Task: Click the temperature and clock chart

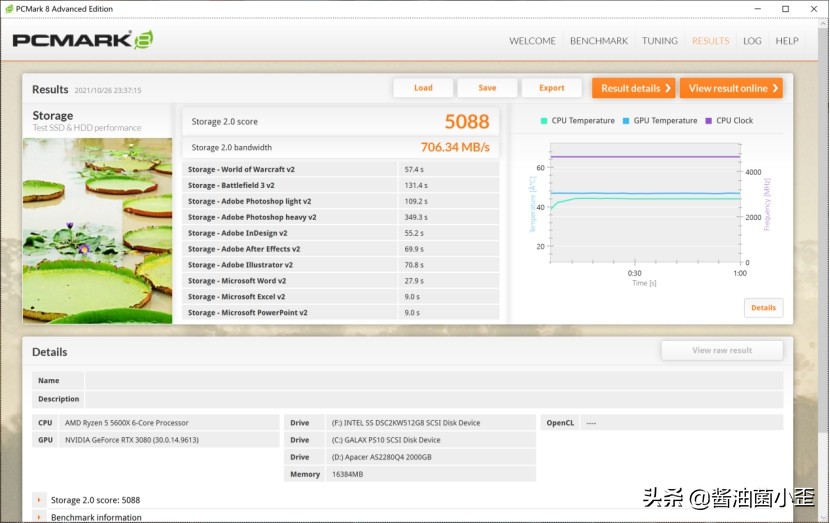Action: pos(645,203)
